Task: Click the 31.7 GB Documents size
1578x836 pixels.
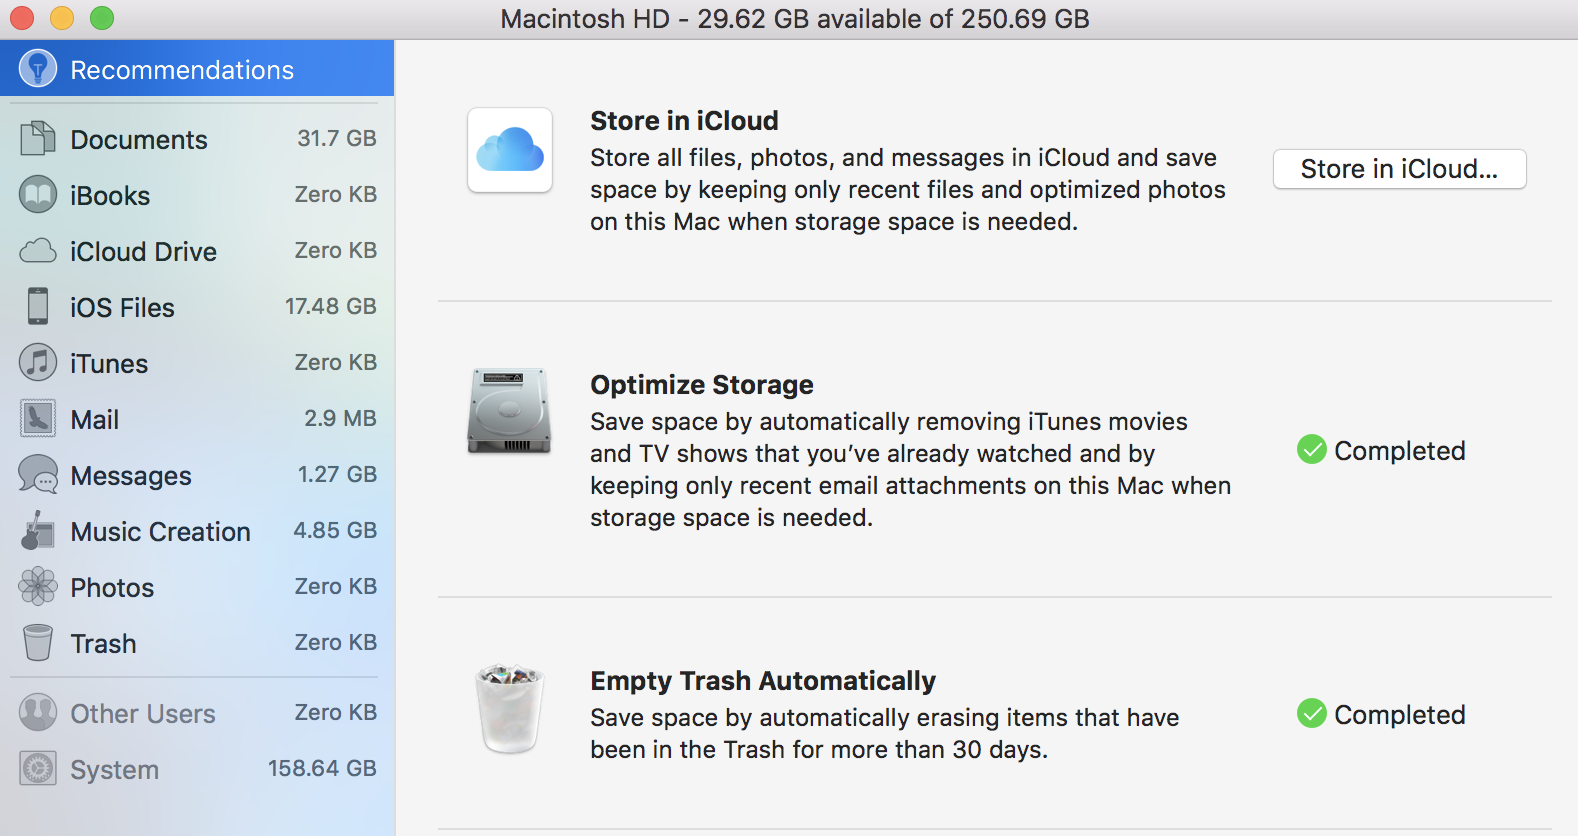Action: click(337, 138)
